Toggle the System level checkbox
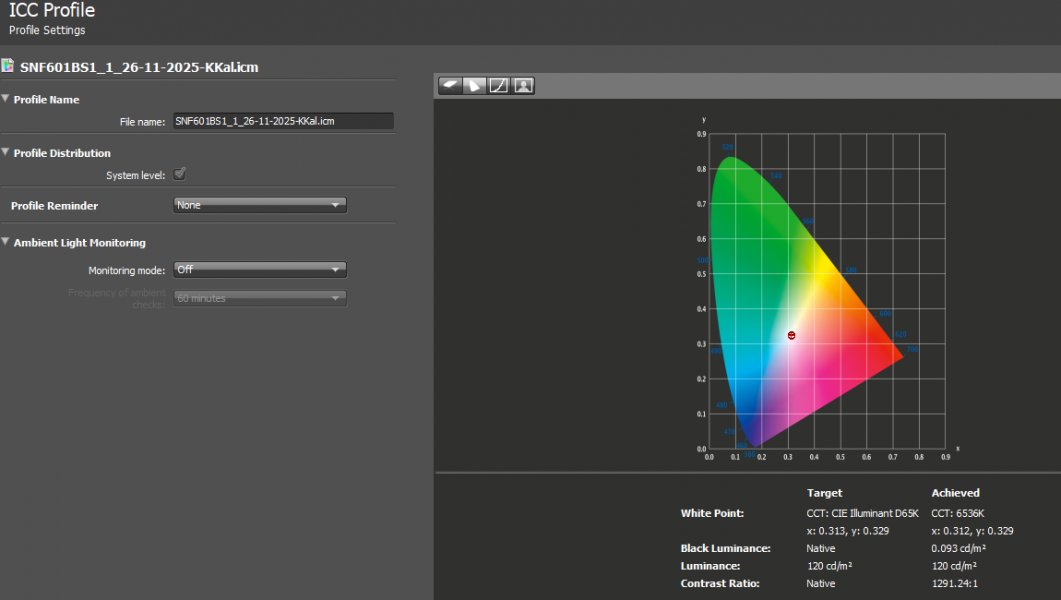Screen dimensions: 1061x600 pos(180,175)
